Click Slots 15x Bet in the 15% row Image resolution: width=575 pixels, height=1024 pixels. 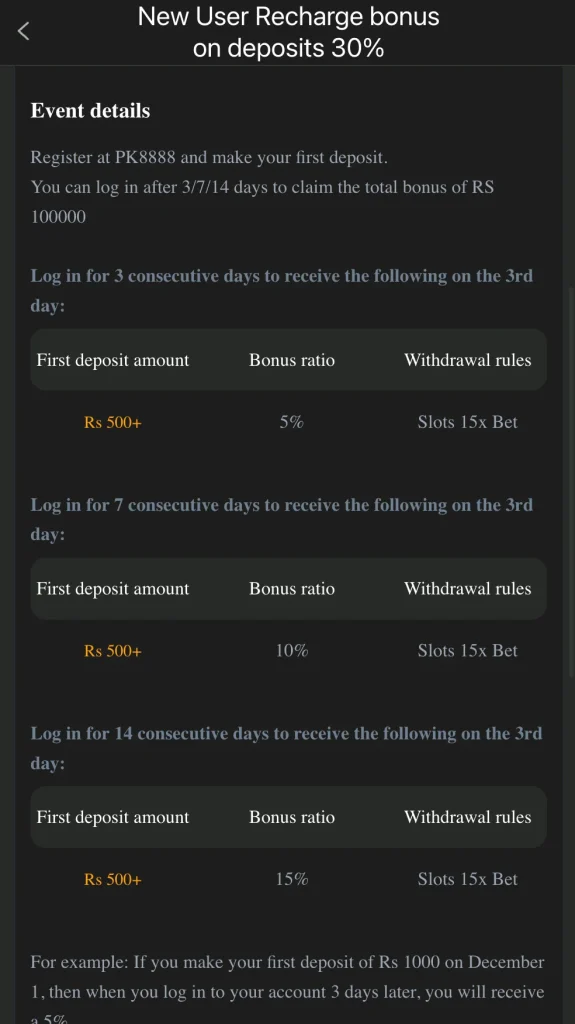point(468,879)
